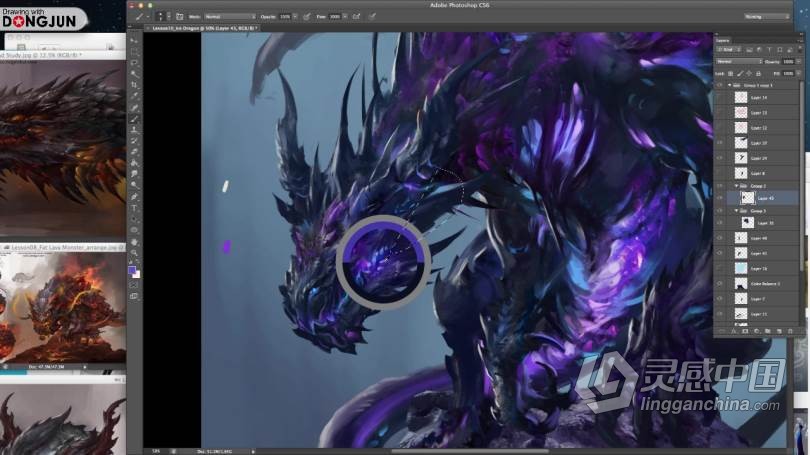The image size is (810, 455).
Task: Select the Zoom tool
Action: coord(134,253)
